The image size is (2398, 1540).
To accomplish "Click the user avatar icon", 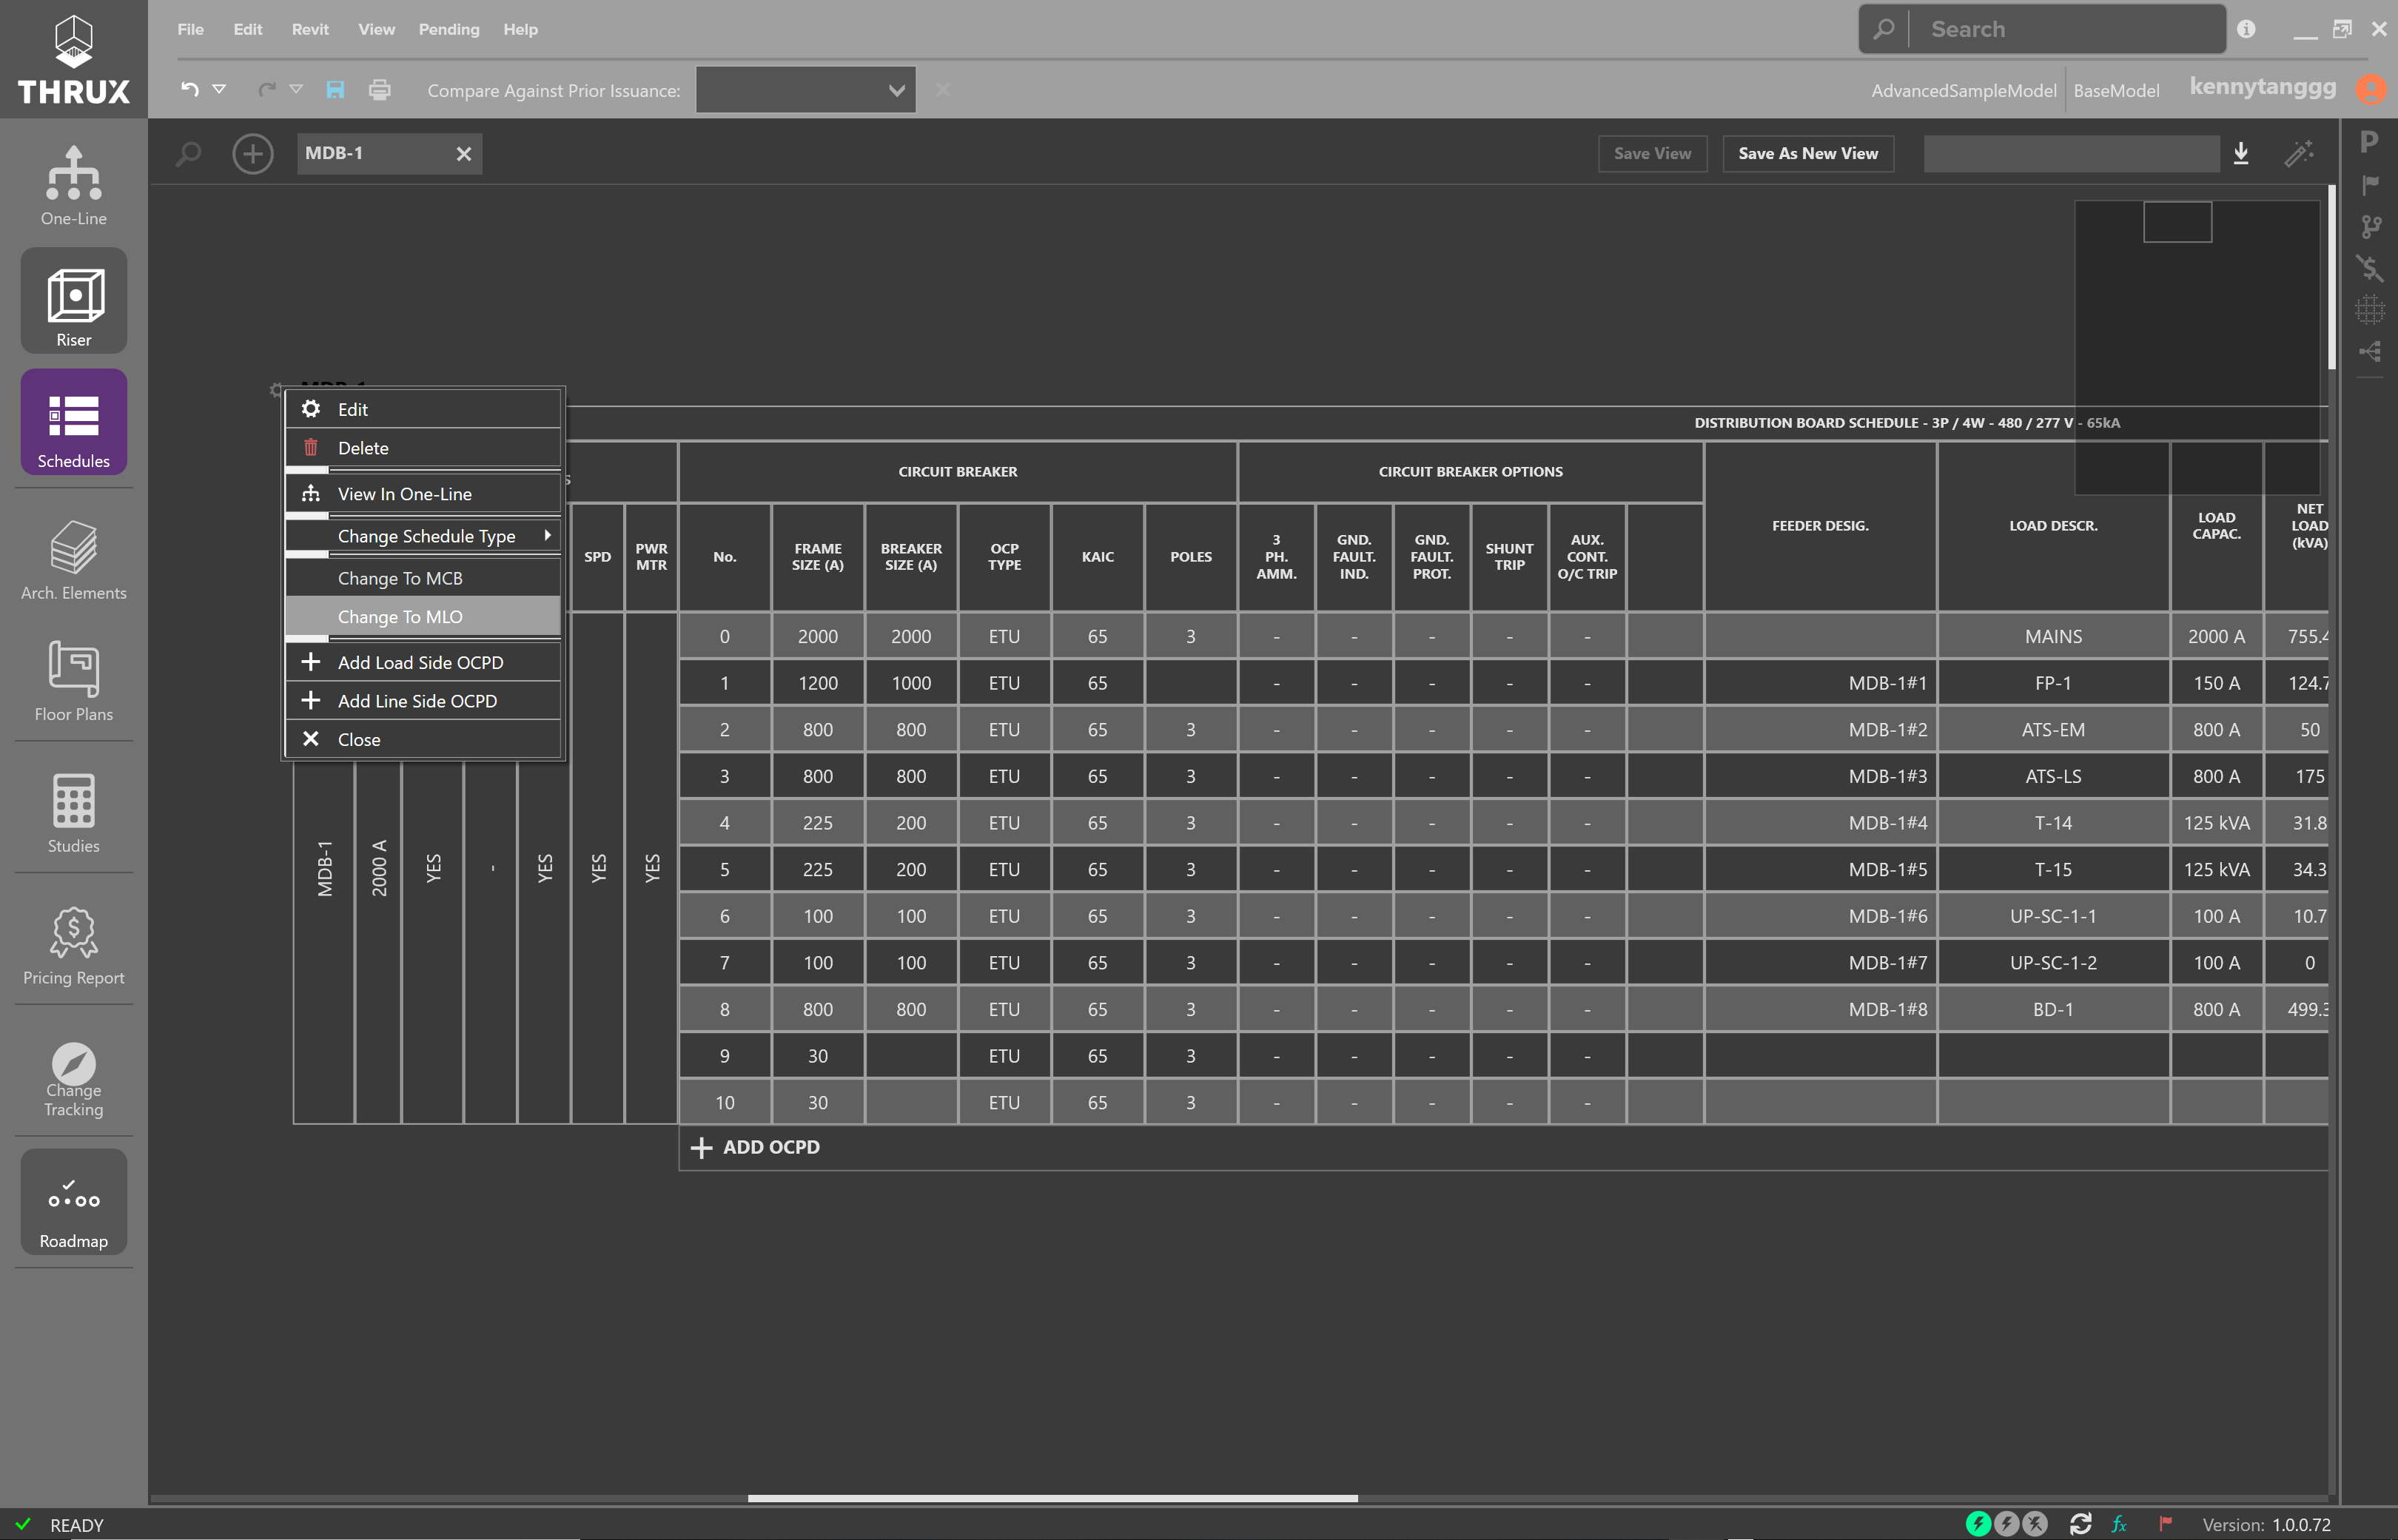I will tap(2370, 89).
